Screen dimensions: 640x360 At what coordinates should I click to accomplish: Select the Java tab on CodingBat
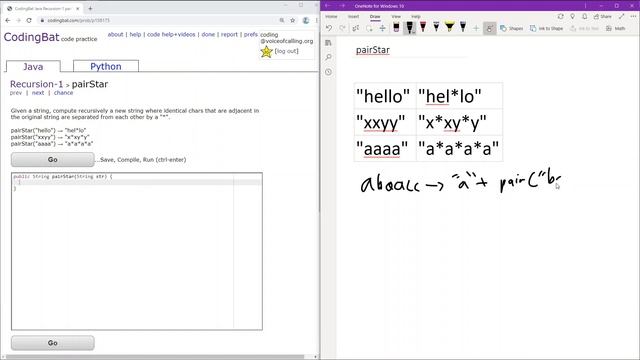pyautogui.click(x=33, y=66)
